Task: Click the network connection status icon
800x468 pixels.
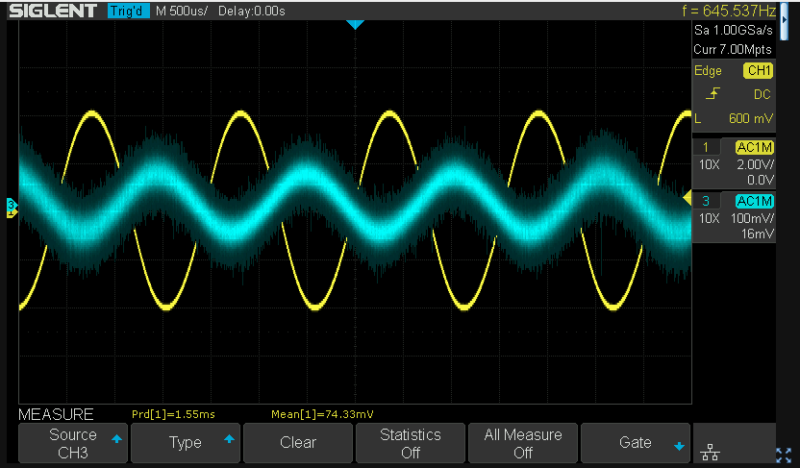Action: 710,452
